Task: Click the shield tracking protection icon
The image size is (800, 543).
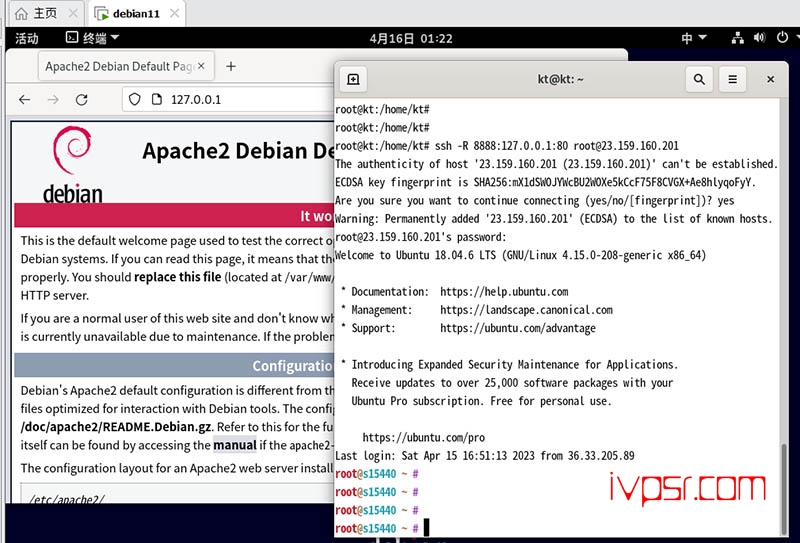Action: 134,99
